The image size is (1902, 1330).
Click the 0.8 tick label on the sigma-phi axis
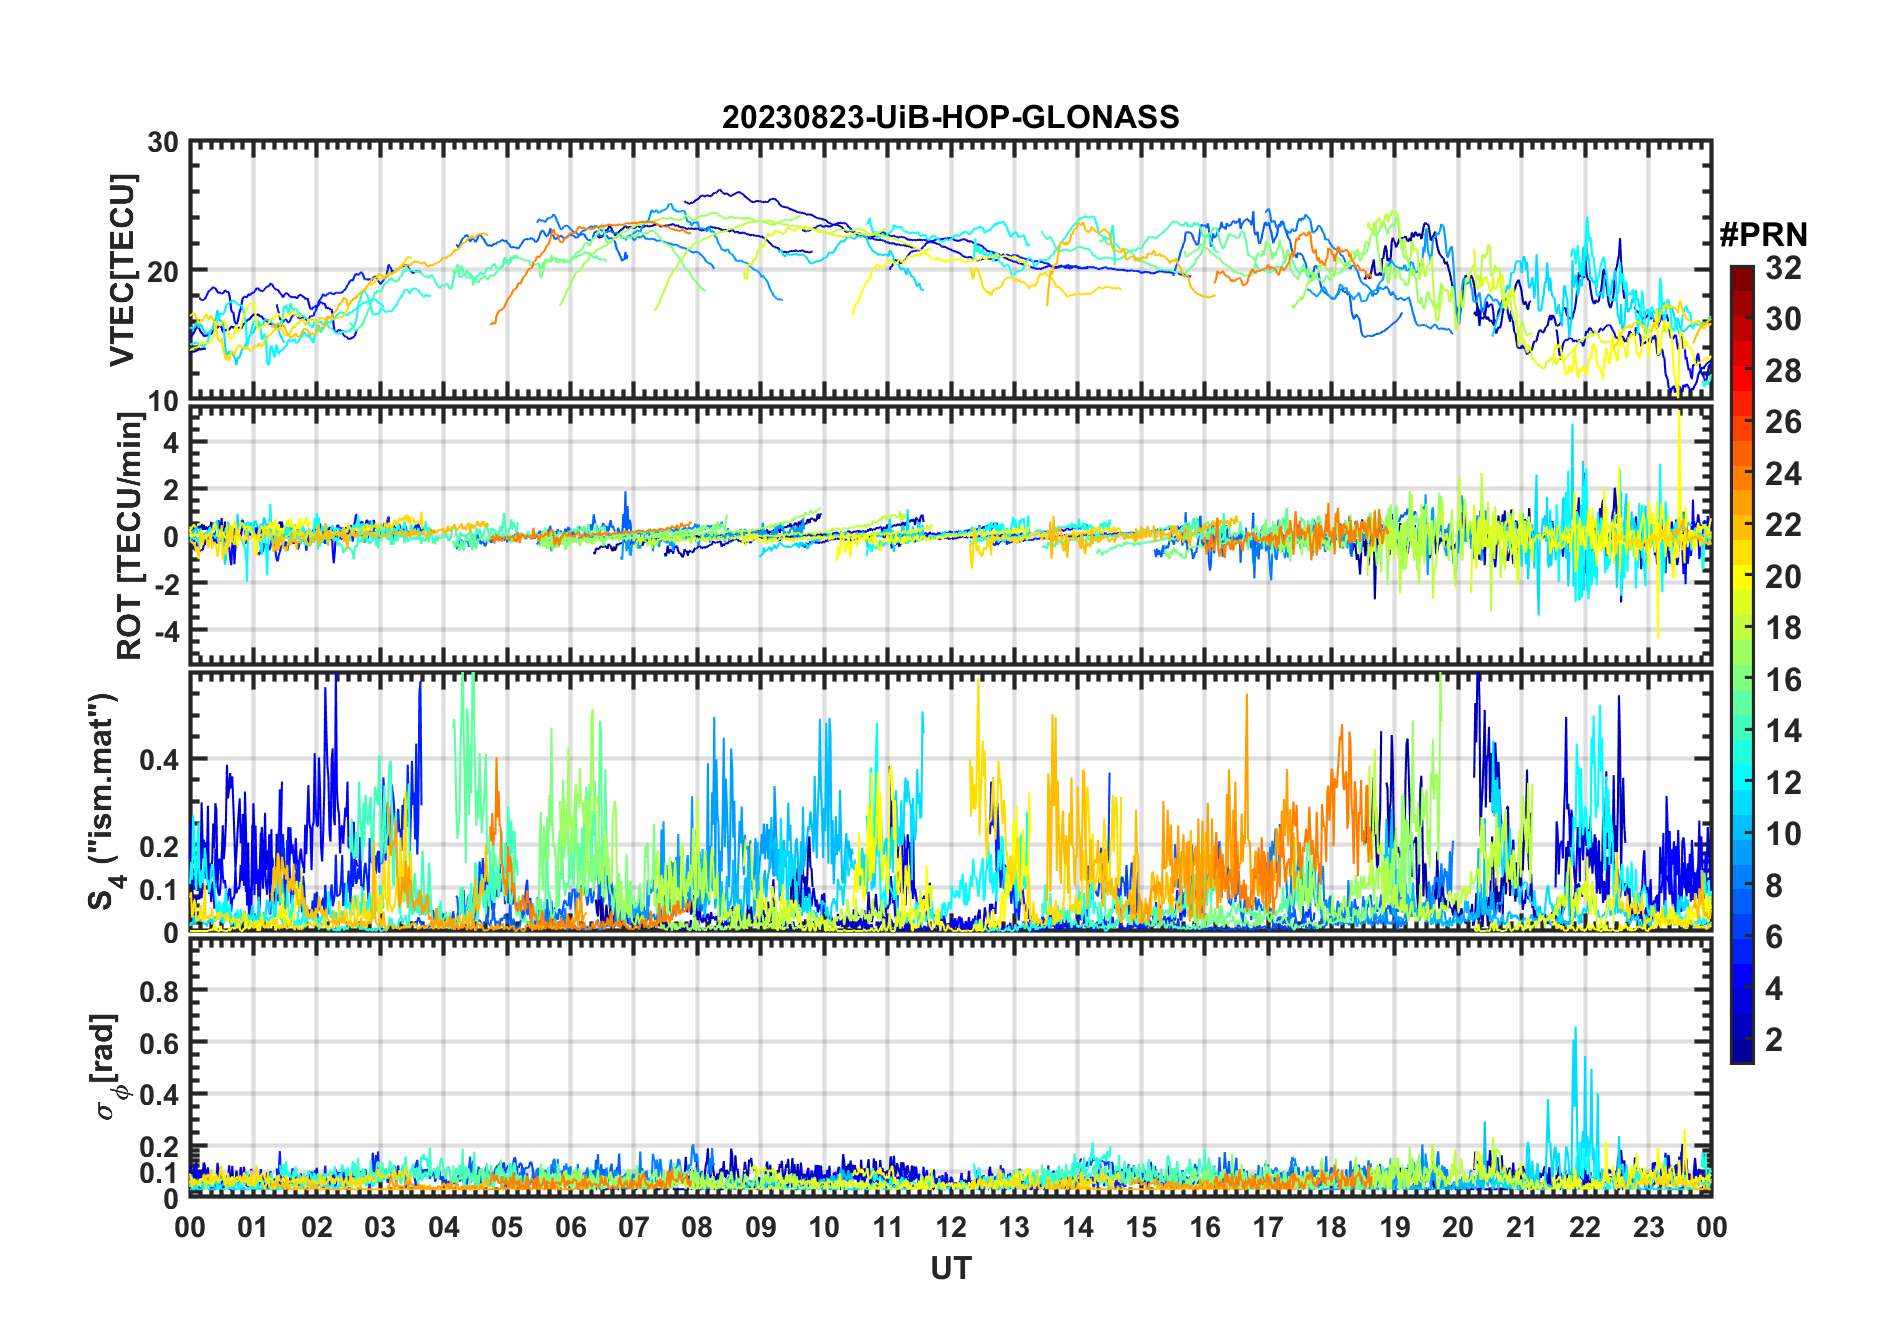pos(158,991)
